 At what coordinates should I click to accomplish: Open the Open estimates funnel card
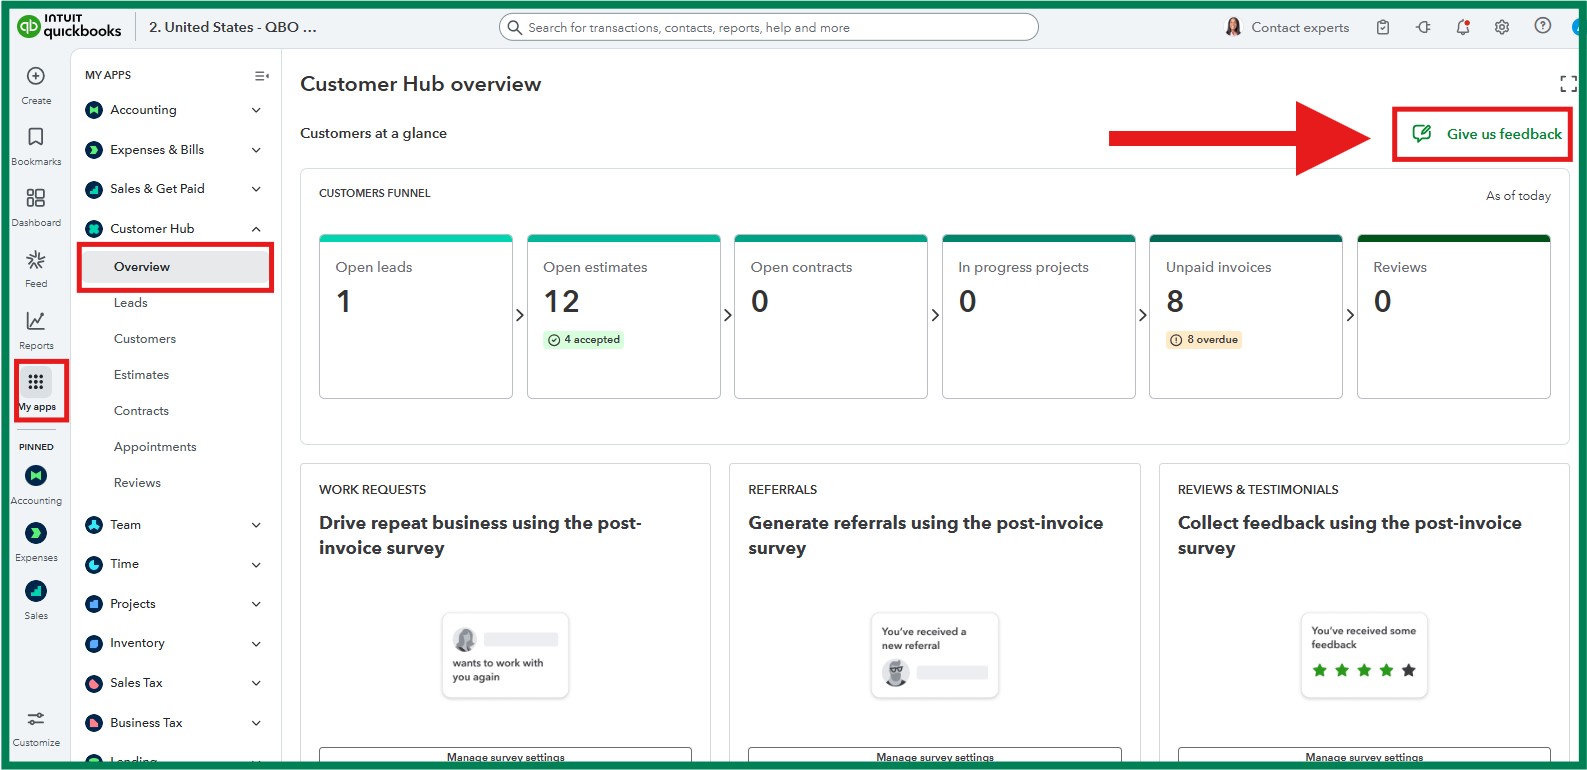click(x=624, y=317)
